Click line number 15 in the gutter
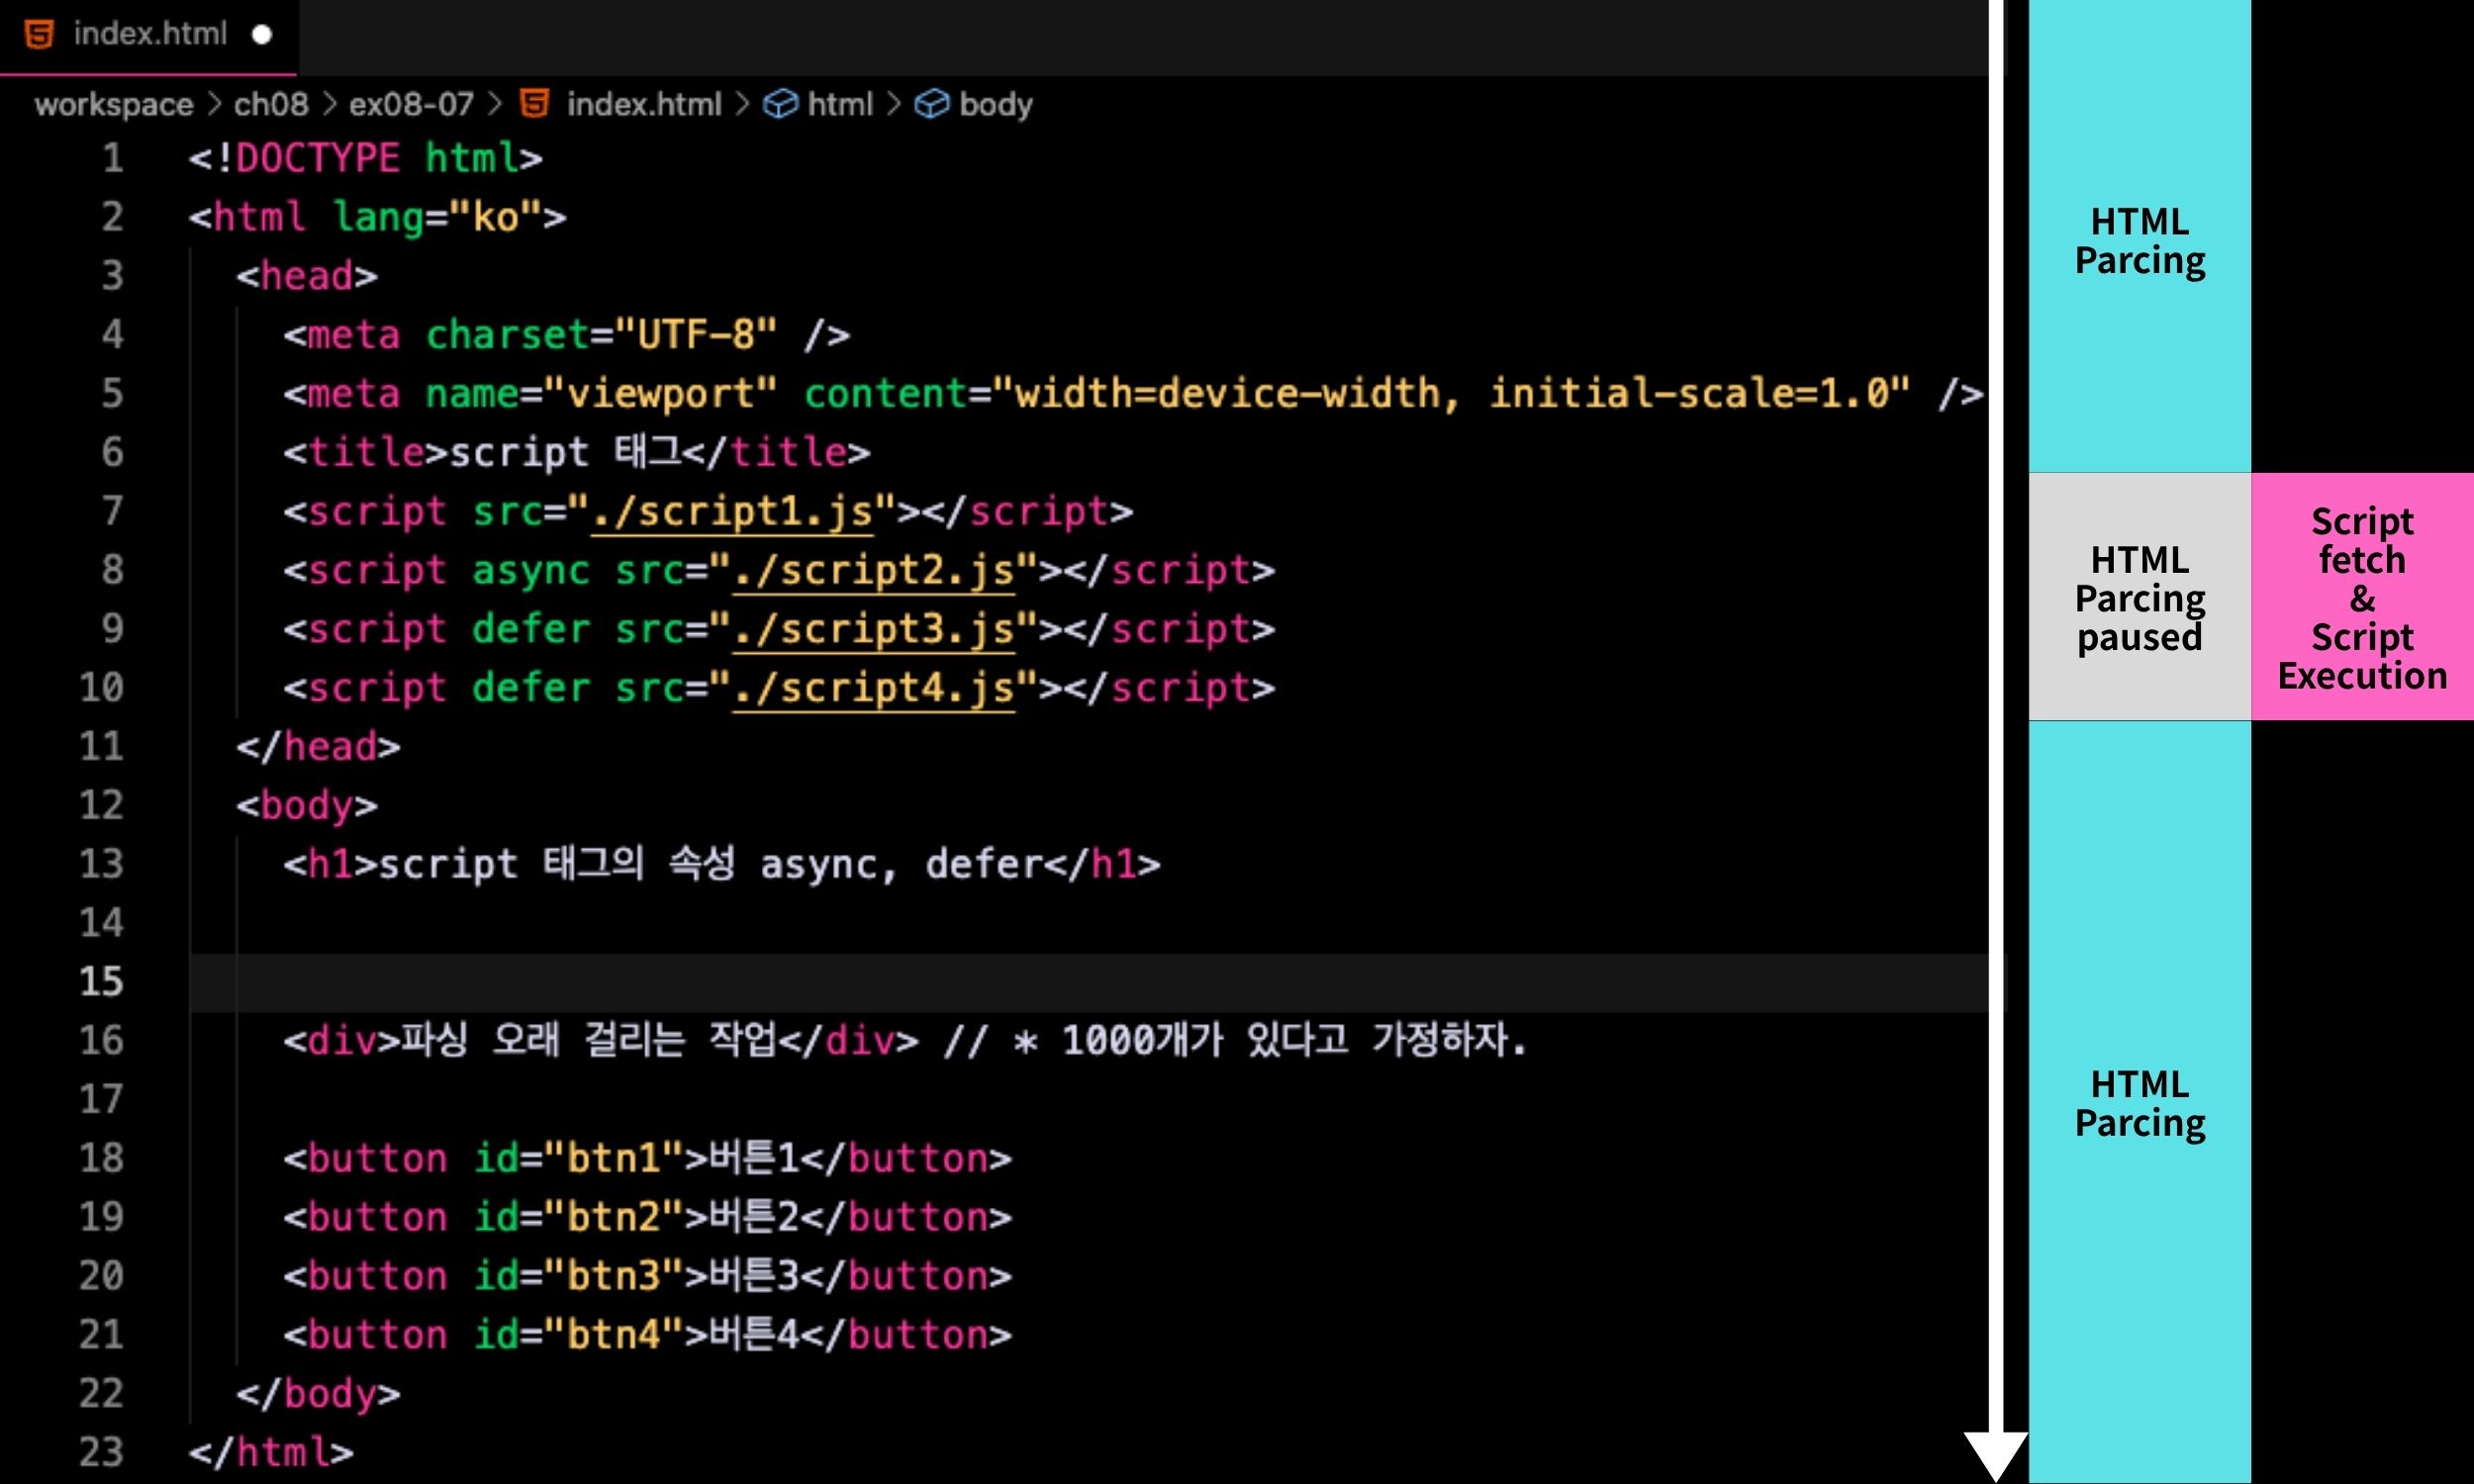Screen dimensions: 2474x1484 click(101, 982)
